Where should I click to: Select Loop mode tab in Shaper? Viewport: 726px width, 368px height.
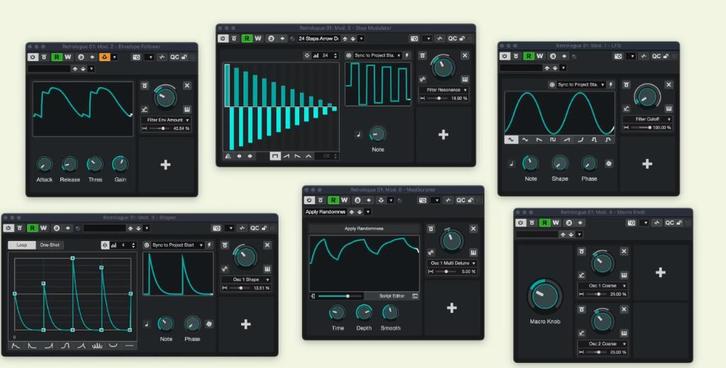click(x=22, y=245)
